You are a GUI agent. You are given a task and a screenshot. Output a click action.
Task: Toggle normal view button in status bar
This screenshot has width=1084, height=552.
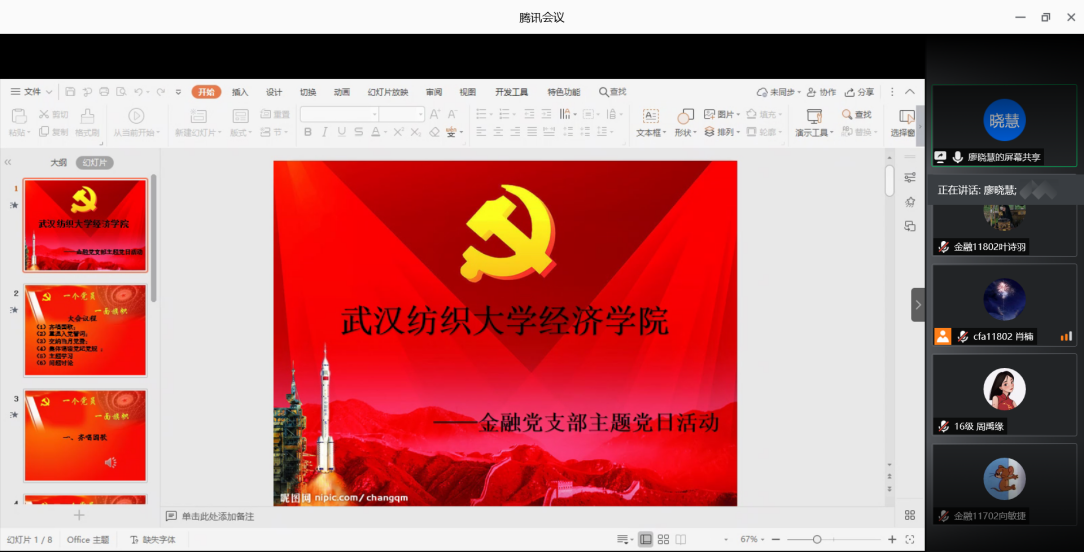pos(646,540)
